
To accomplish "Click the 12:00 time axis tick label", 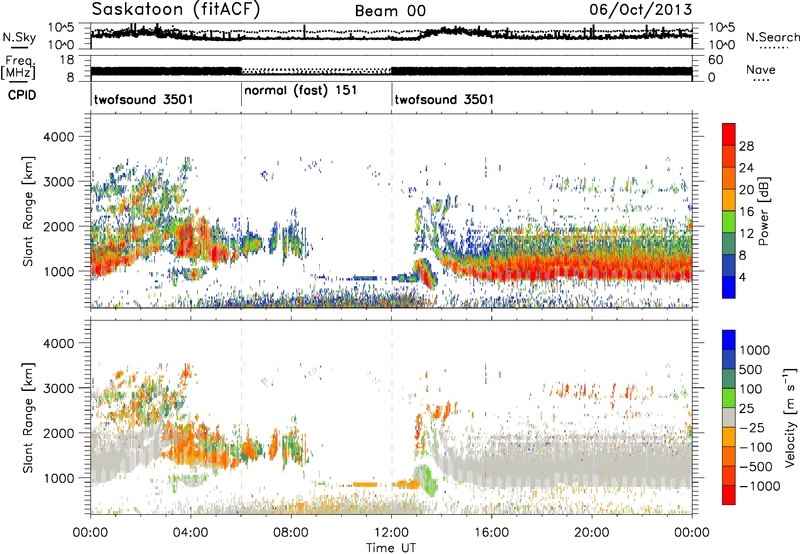I will pos(391,533).
